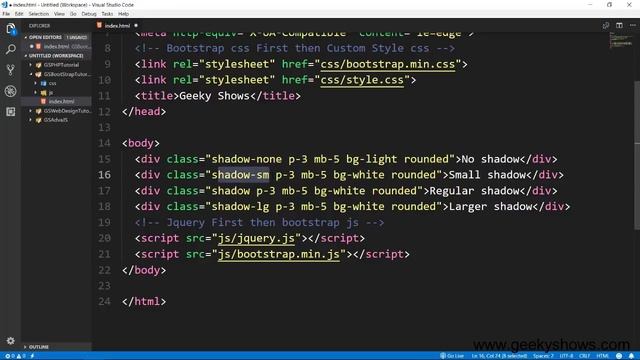
Task: Open the Tasks menu
Action: pyautogui.click(x=107, y=14)
